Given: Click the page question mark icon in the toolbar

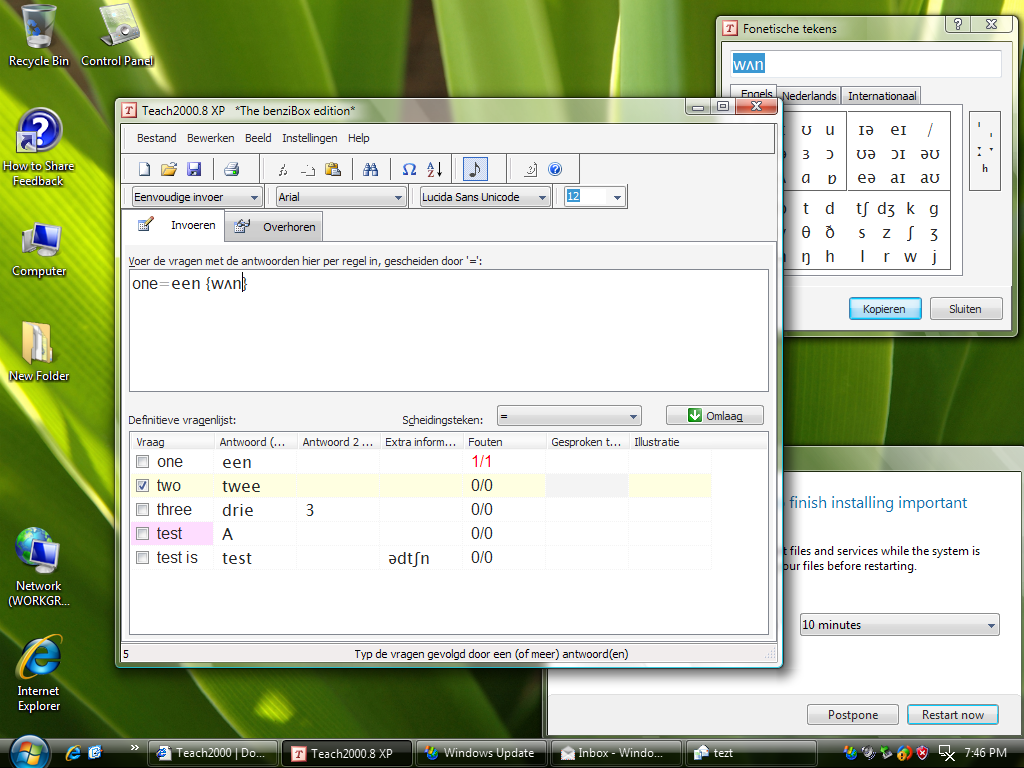Looking at the screenshot, I should click(x=530, y=170).
